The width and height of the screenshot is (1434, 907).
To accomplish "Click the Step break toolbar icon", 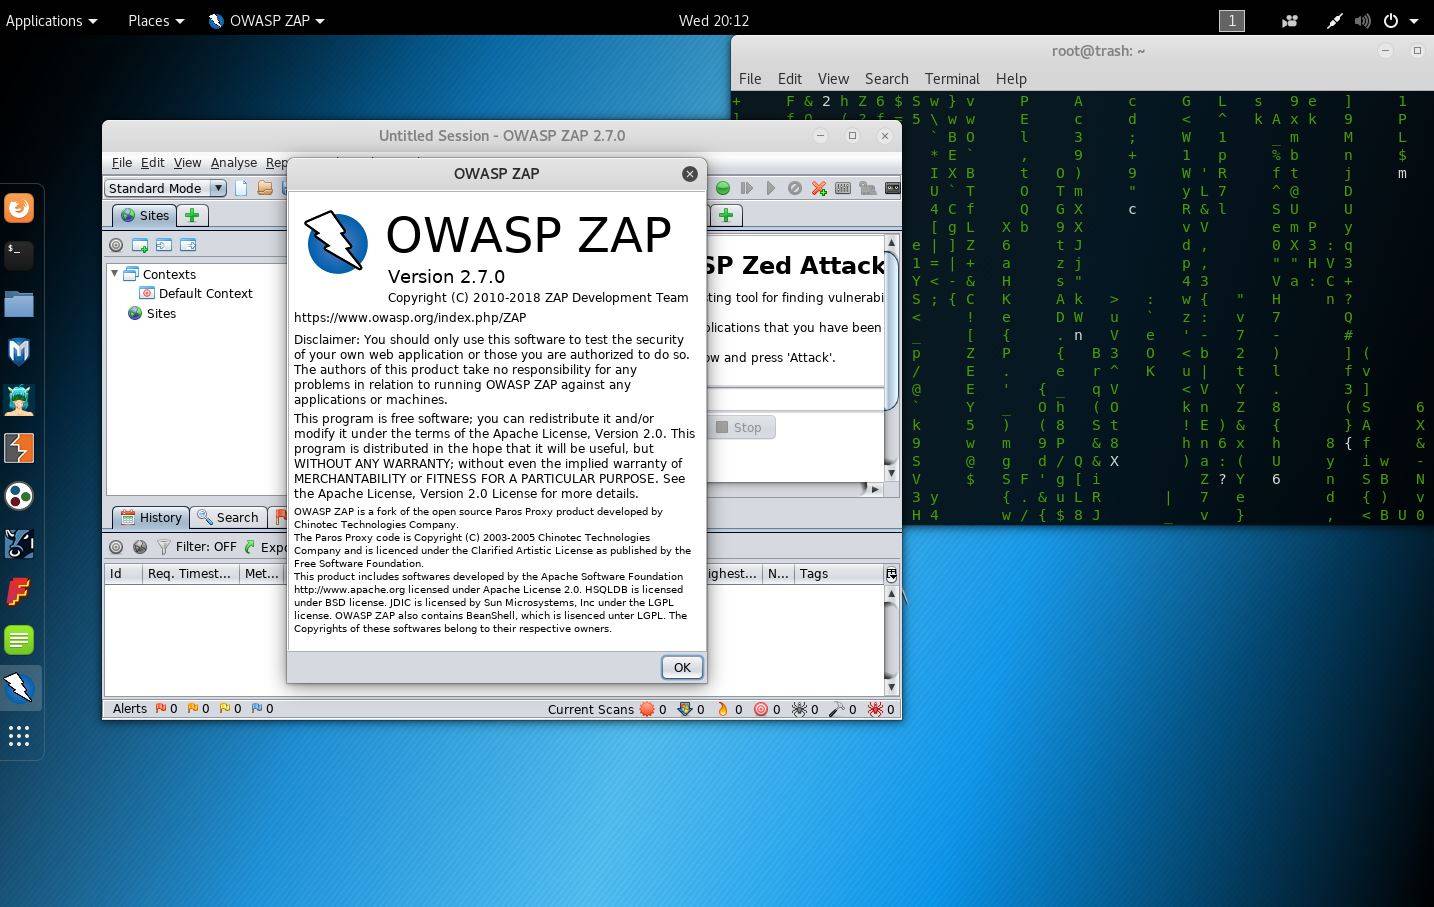I will [x=746, y=188].
